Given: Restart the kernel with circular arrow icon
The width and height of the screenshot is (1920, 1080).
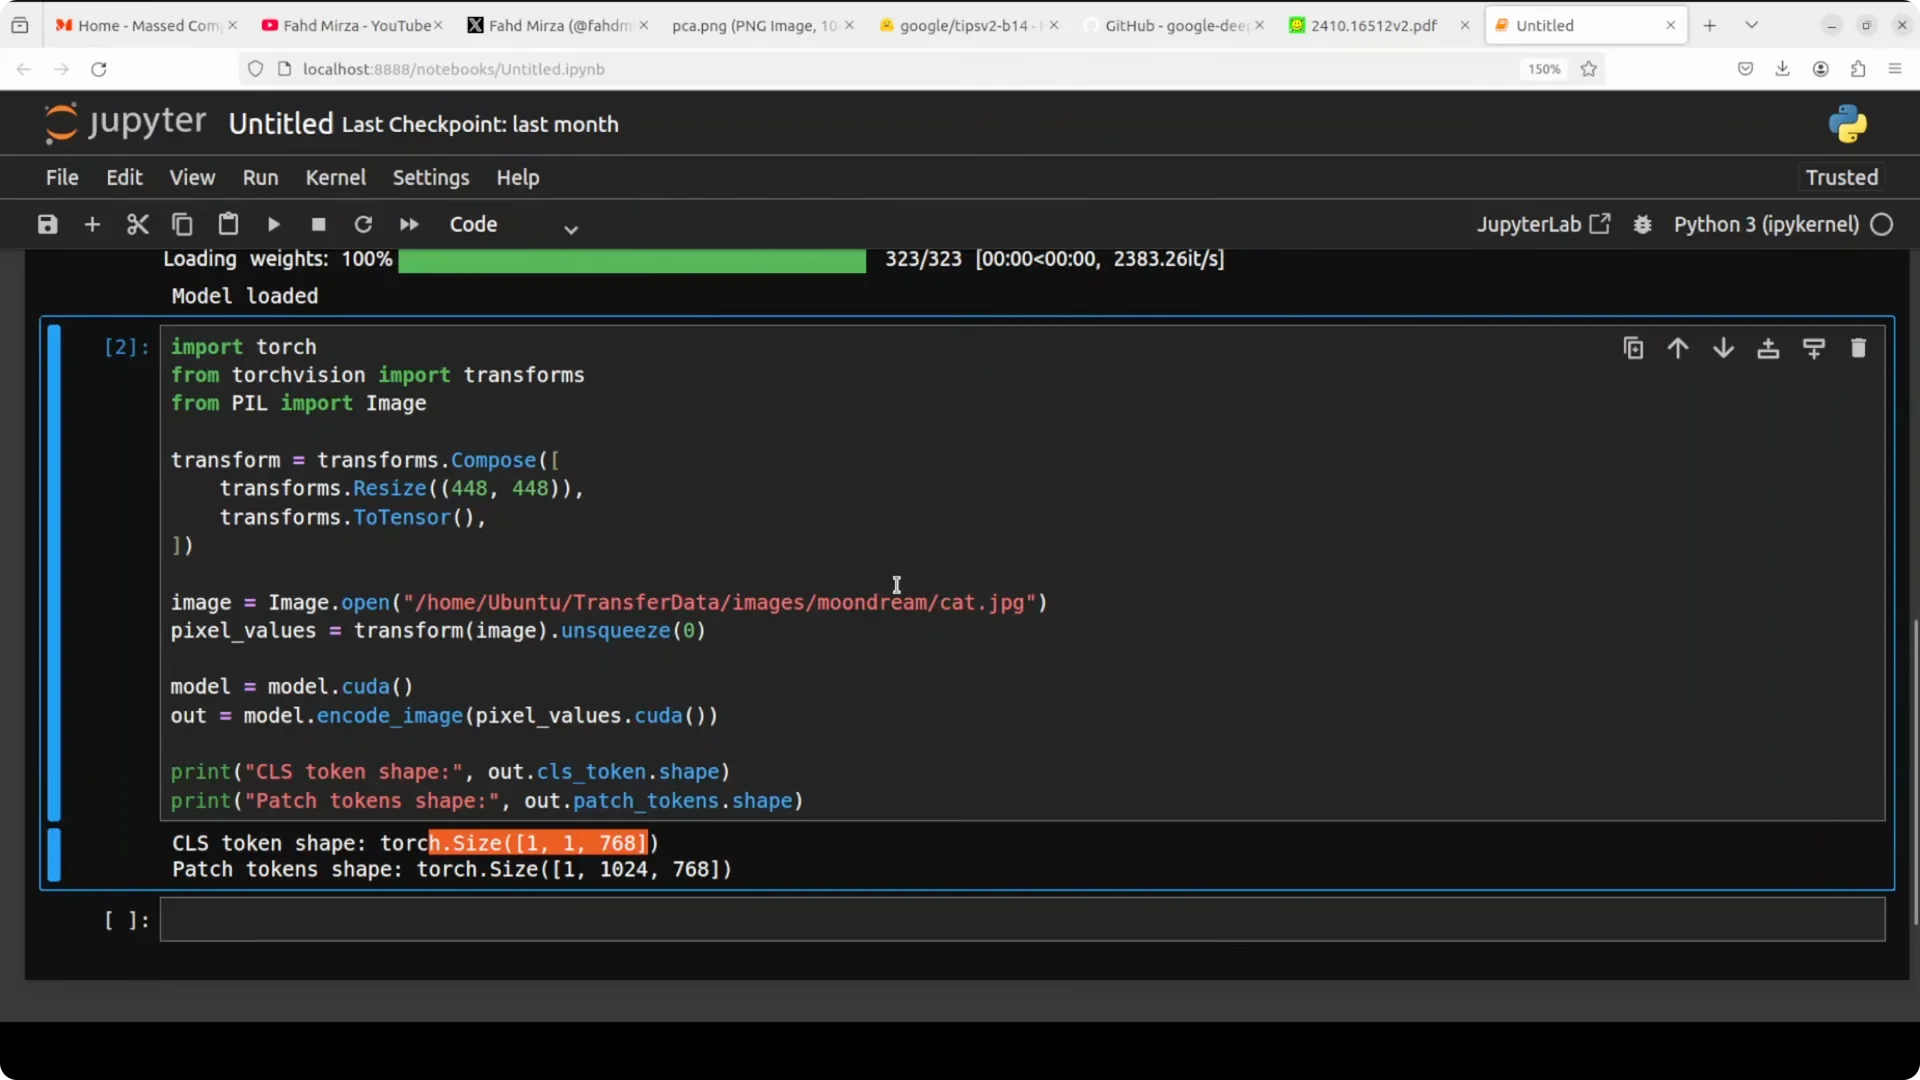Looking at the screenshot, I should click(x=363, y=224).
